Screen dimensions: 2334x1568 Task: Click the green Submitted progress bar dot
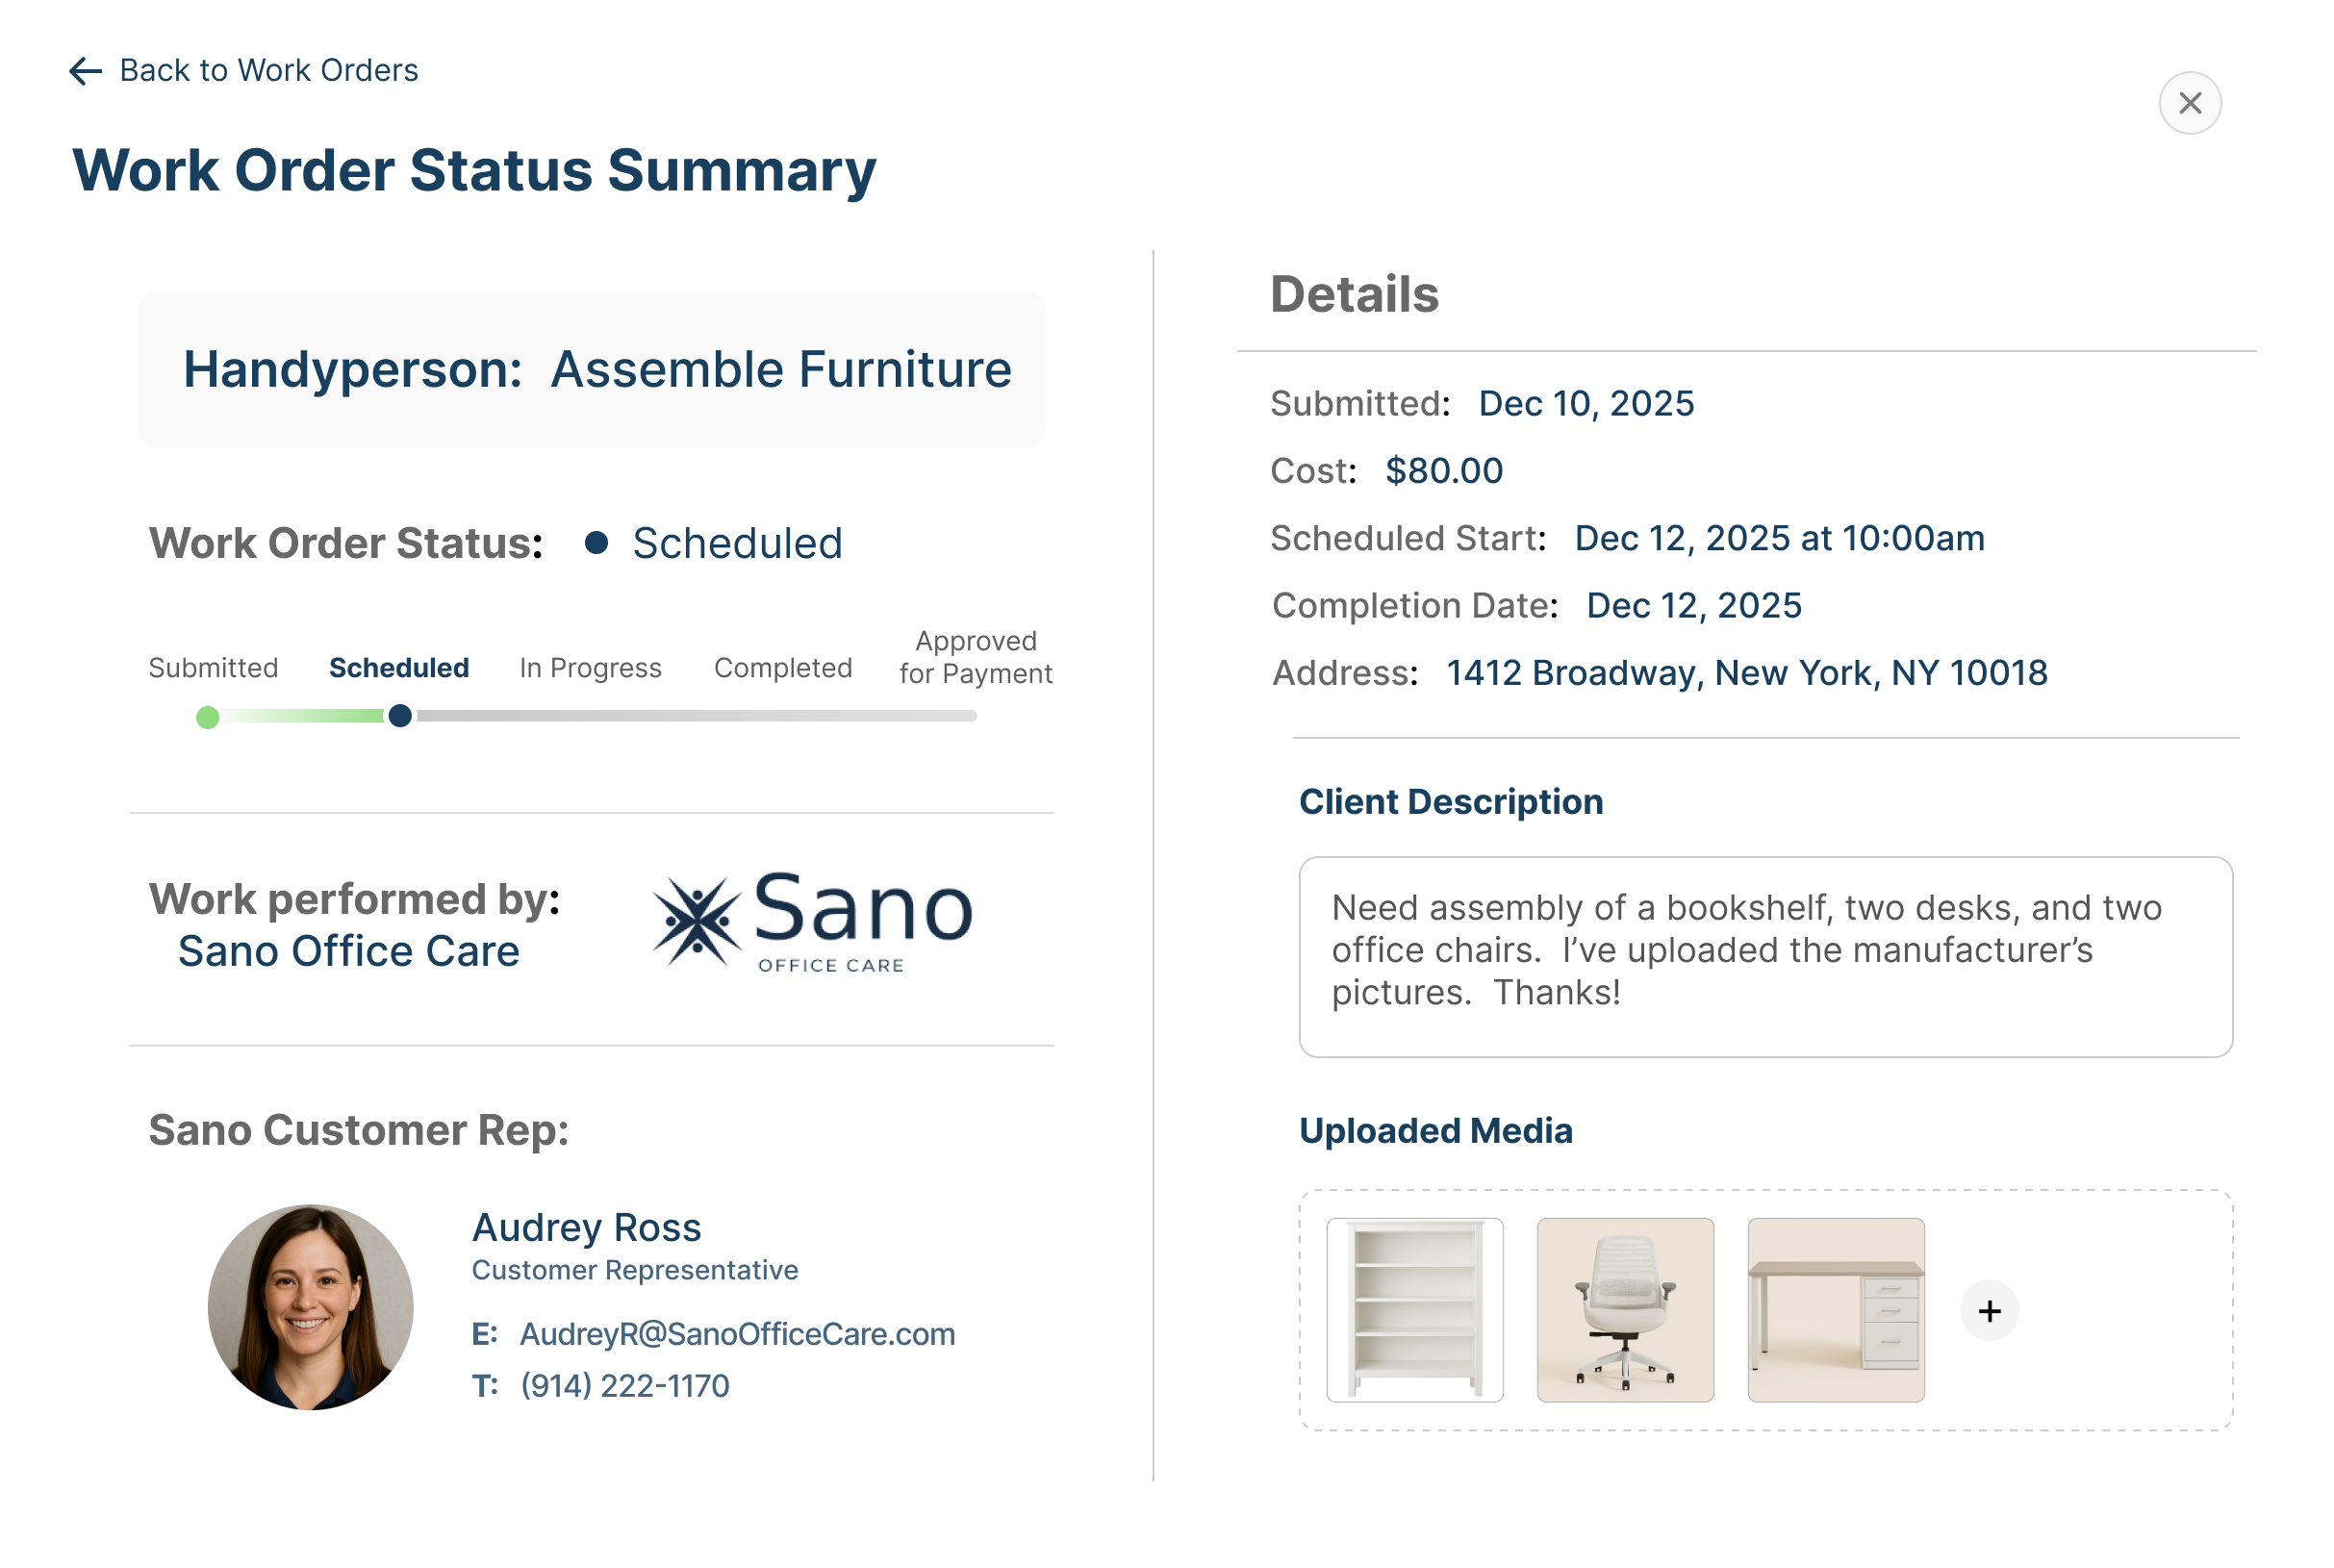208,717
